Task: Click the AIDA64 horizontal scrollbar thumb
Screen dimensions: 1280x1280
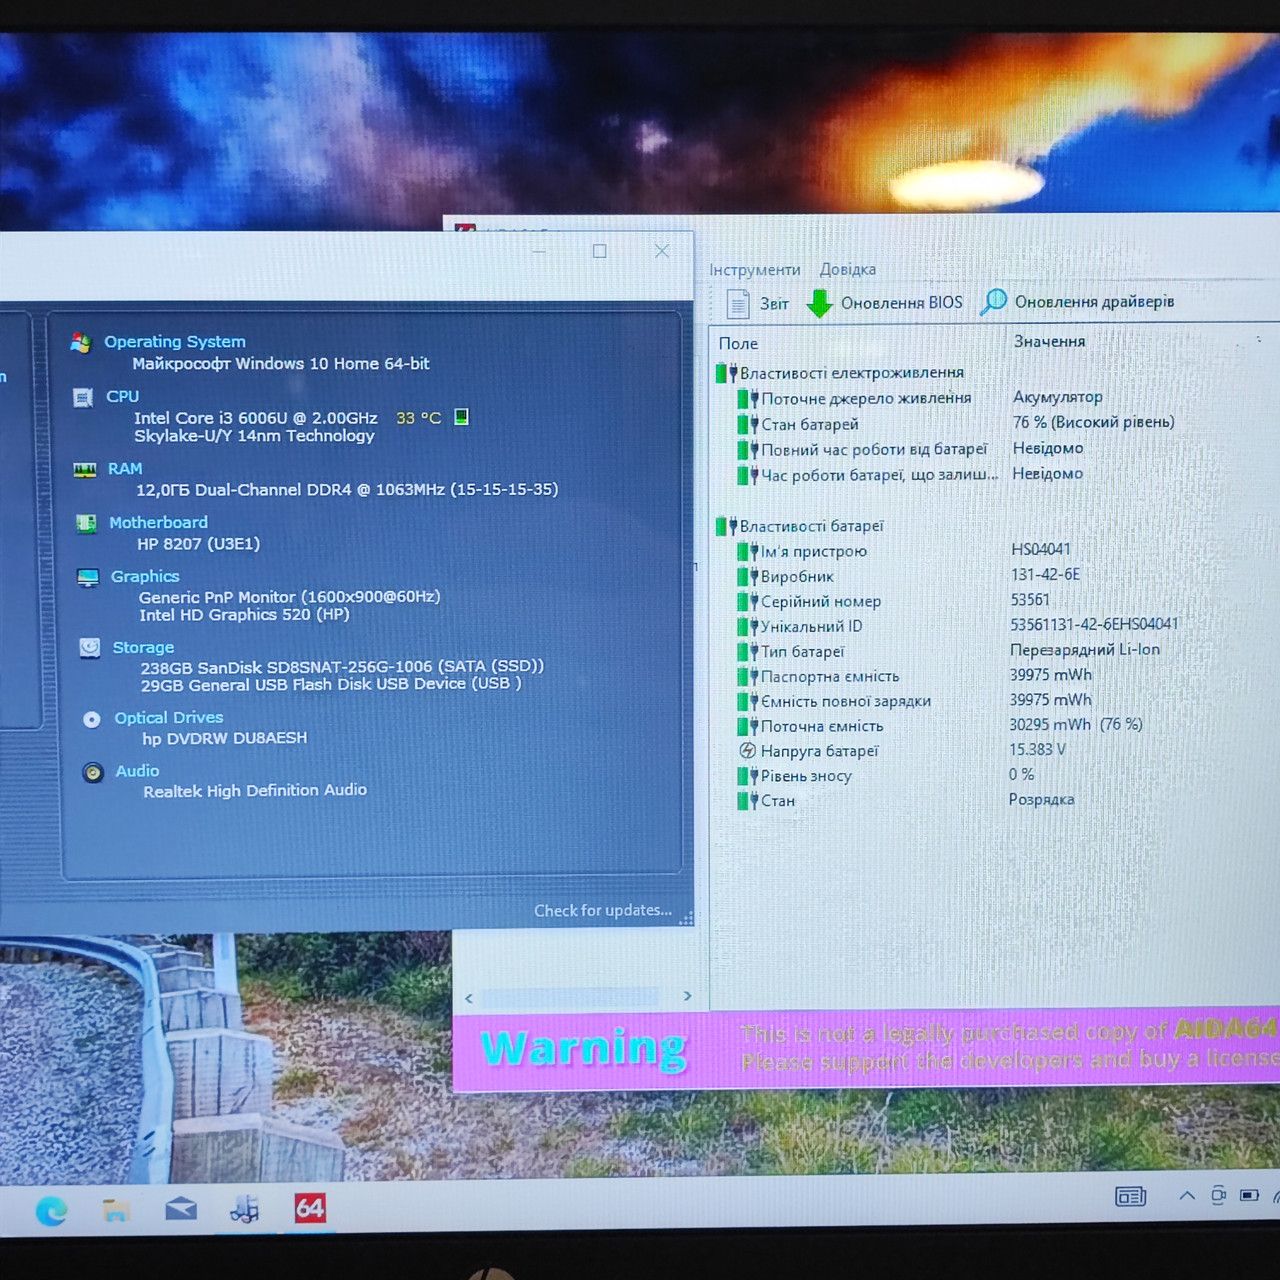Action: click(571, 997)
